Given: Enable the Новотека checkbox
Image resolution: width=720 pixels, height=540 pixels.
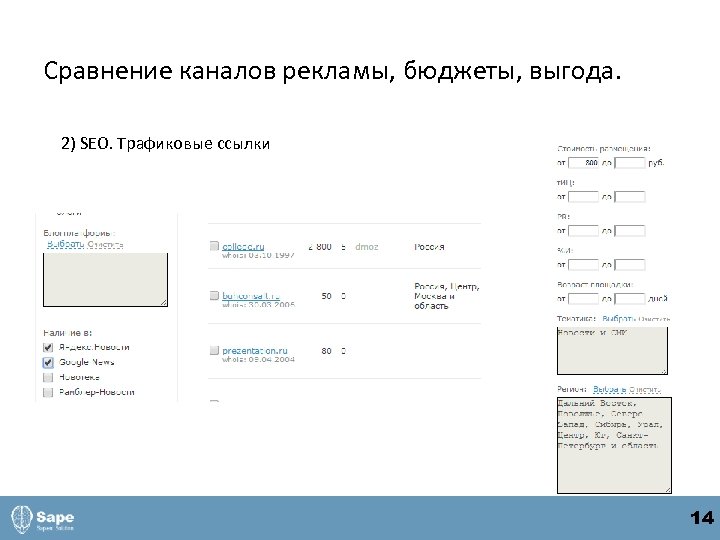Looking at the screenshot, I should (x=48, y=377).
